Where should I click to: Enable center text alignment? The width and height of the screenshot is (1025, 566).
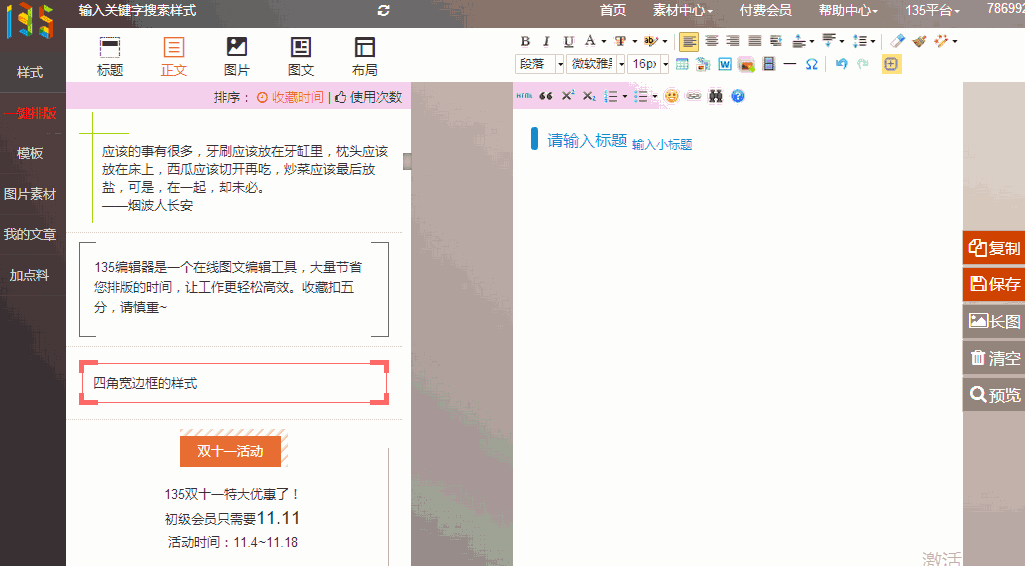712,41
